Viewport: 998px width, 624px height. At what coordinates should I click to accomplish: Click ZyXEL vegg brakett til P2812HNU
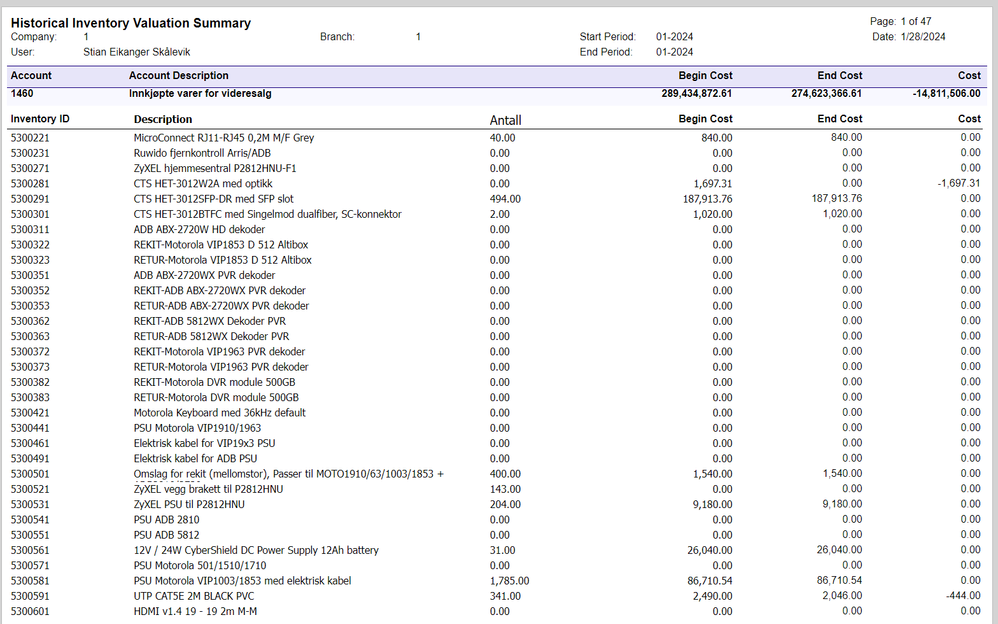(x=208, y=489)
